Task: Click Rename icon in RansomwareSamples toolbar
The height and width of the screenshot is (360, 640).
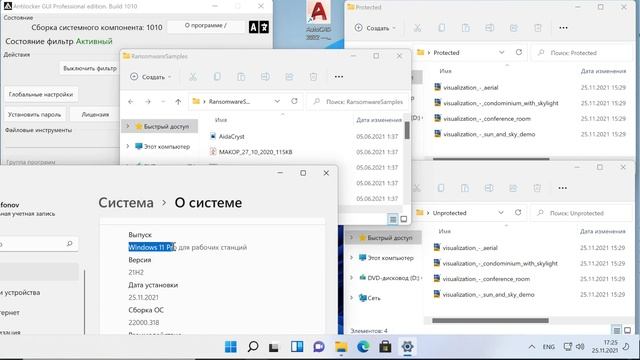Action: [265, 77]
